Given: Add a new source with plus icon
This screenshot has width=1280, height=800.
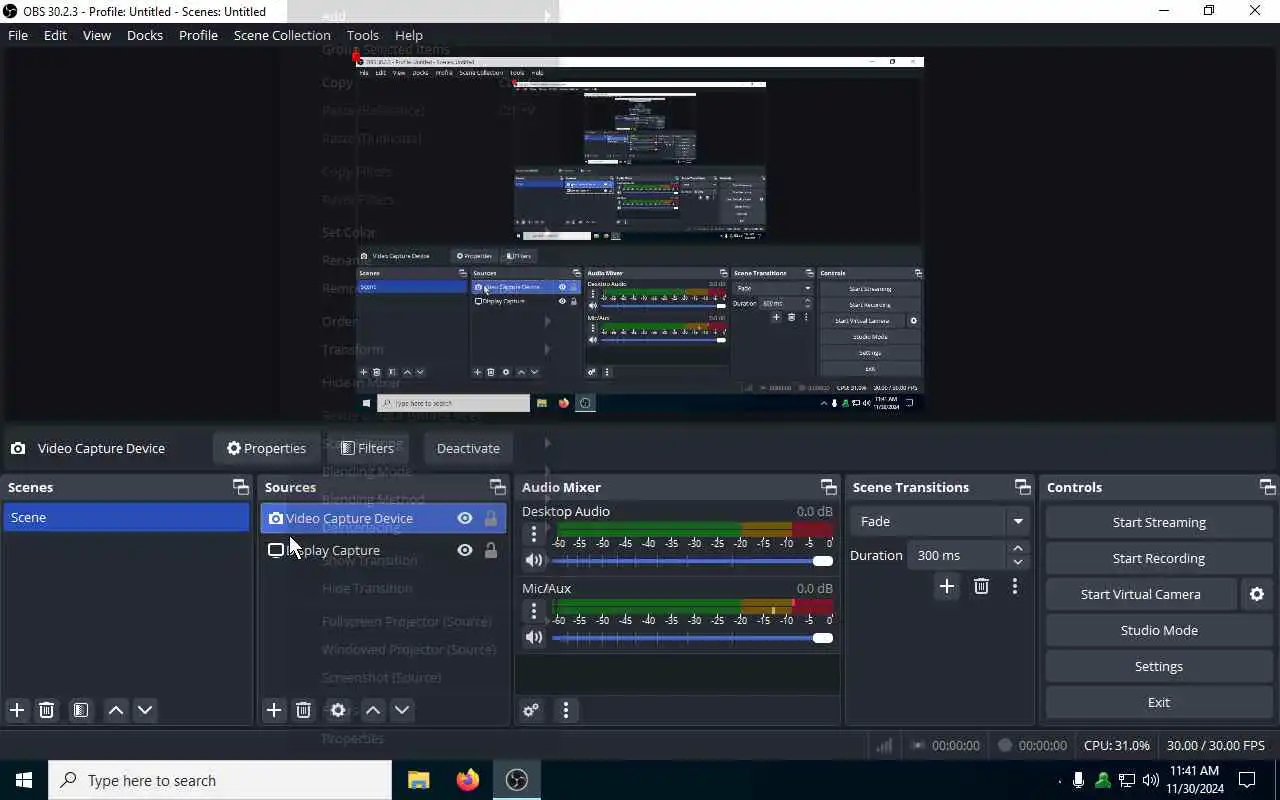Looking at the screenshot, I should point(274,710).
